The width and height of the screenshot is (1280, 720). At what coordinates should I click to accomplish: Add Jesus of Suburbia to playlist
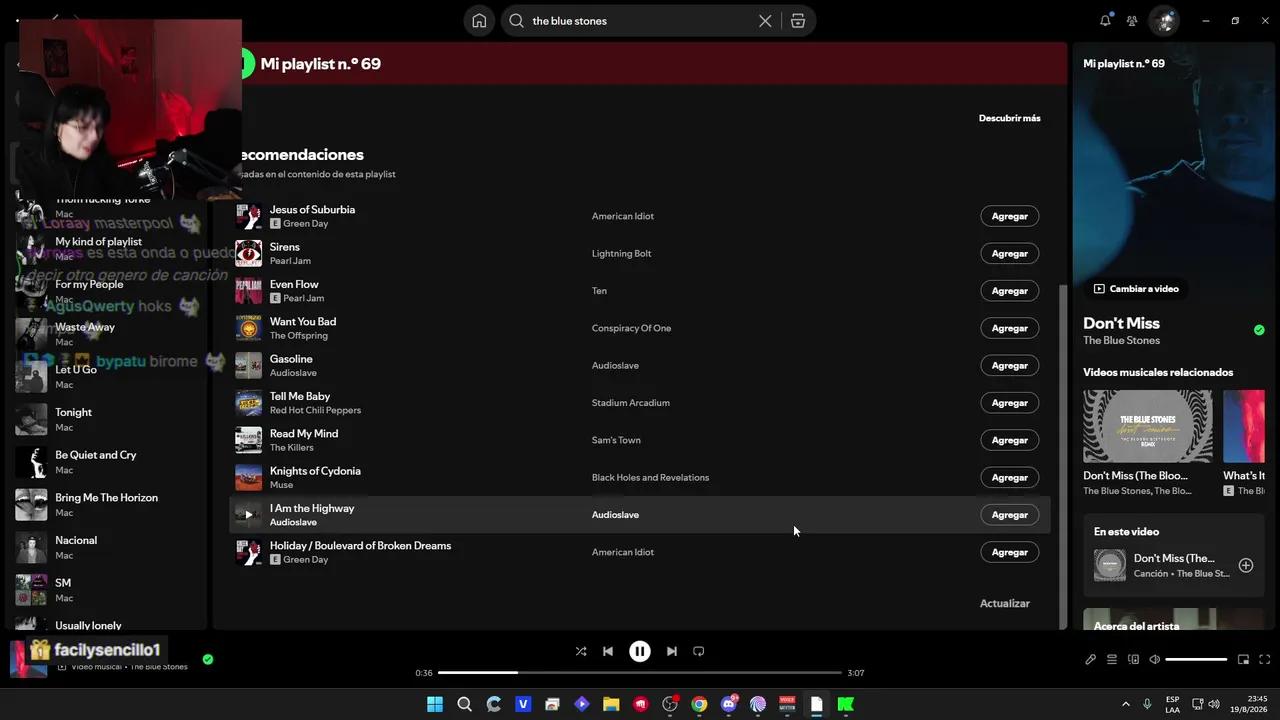1009,216
